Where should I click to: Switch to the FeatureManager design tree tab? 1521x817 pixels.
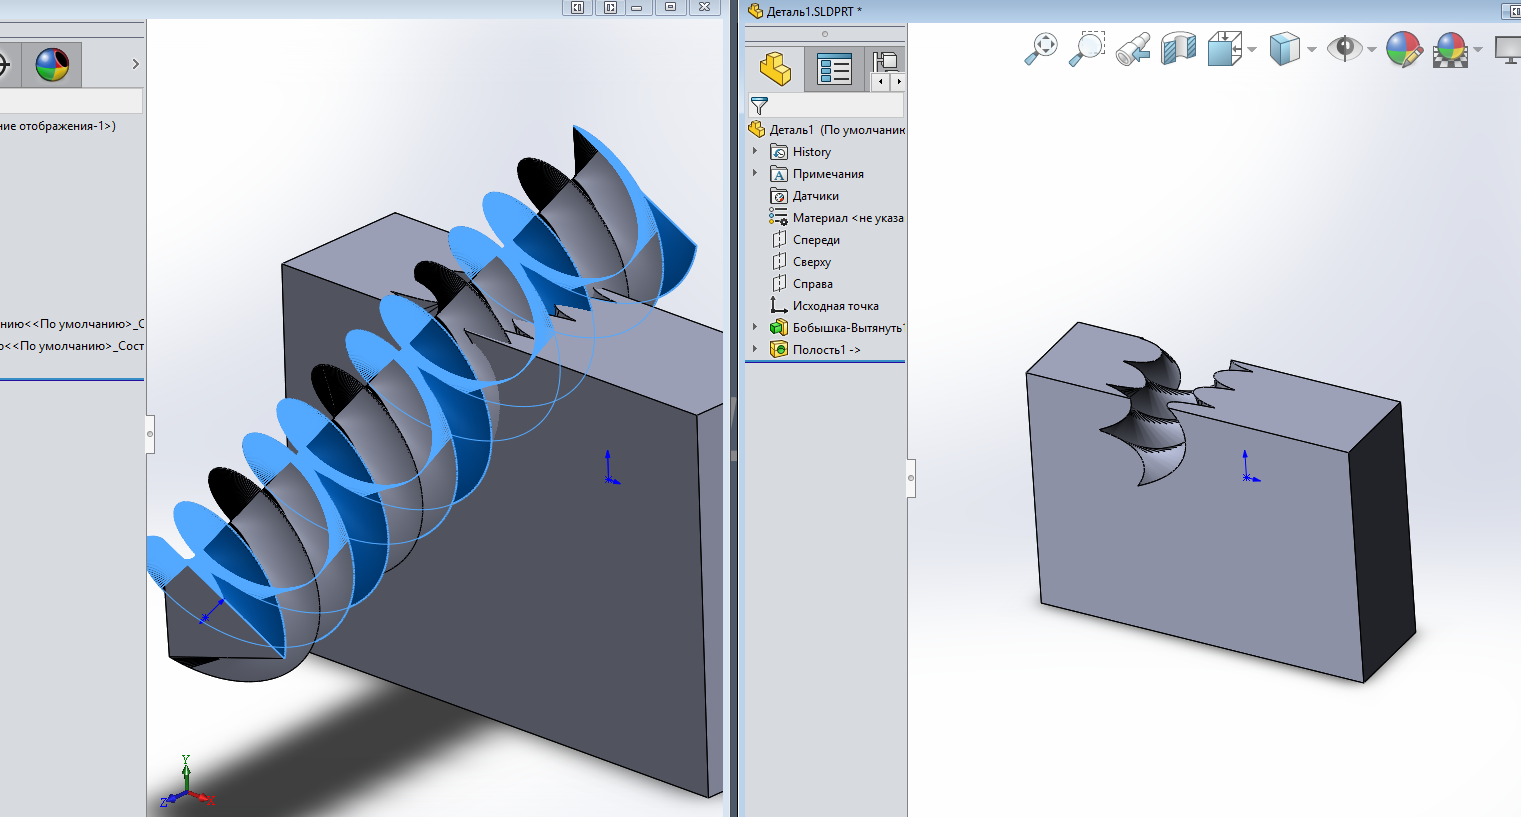[776, 69]
